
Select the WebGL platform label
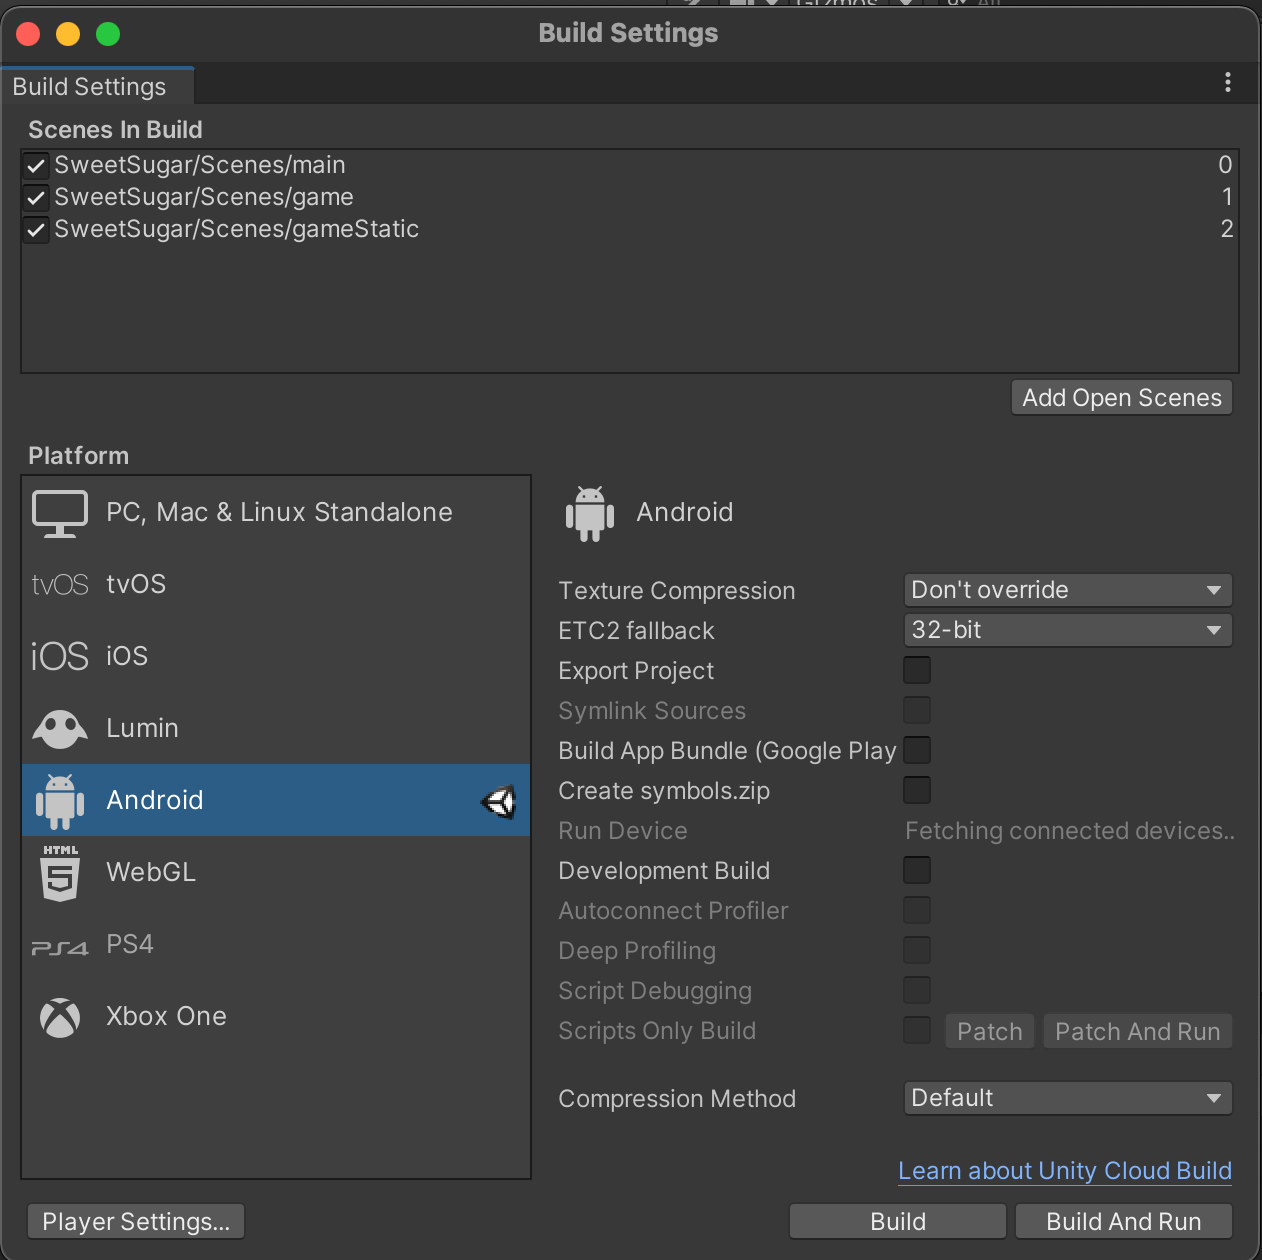151,872
